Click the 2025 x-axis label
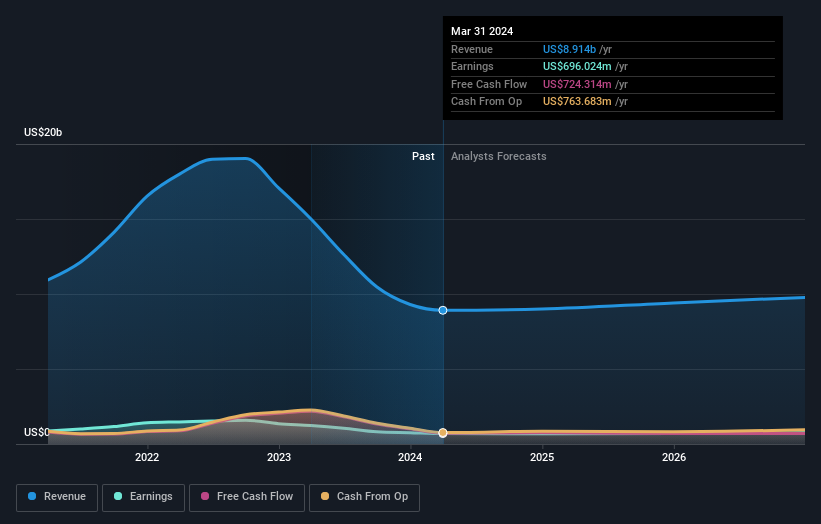The width and height of the screenshot is (821, 524). (542, 458)
